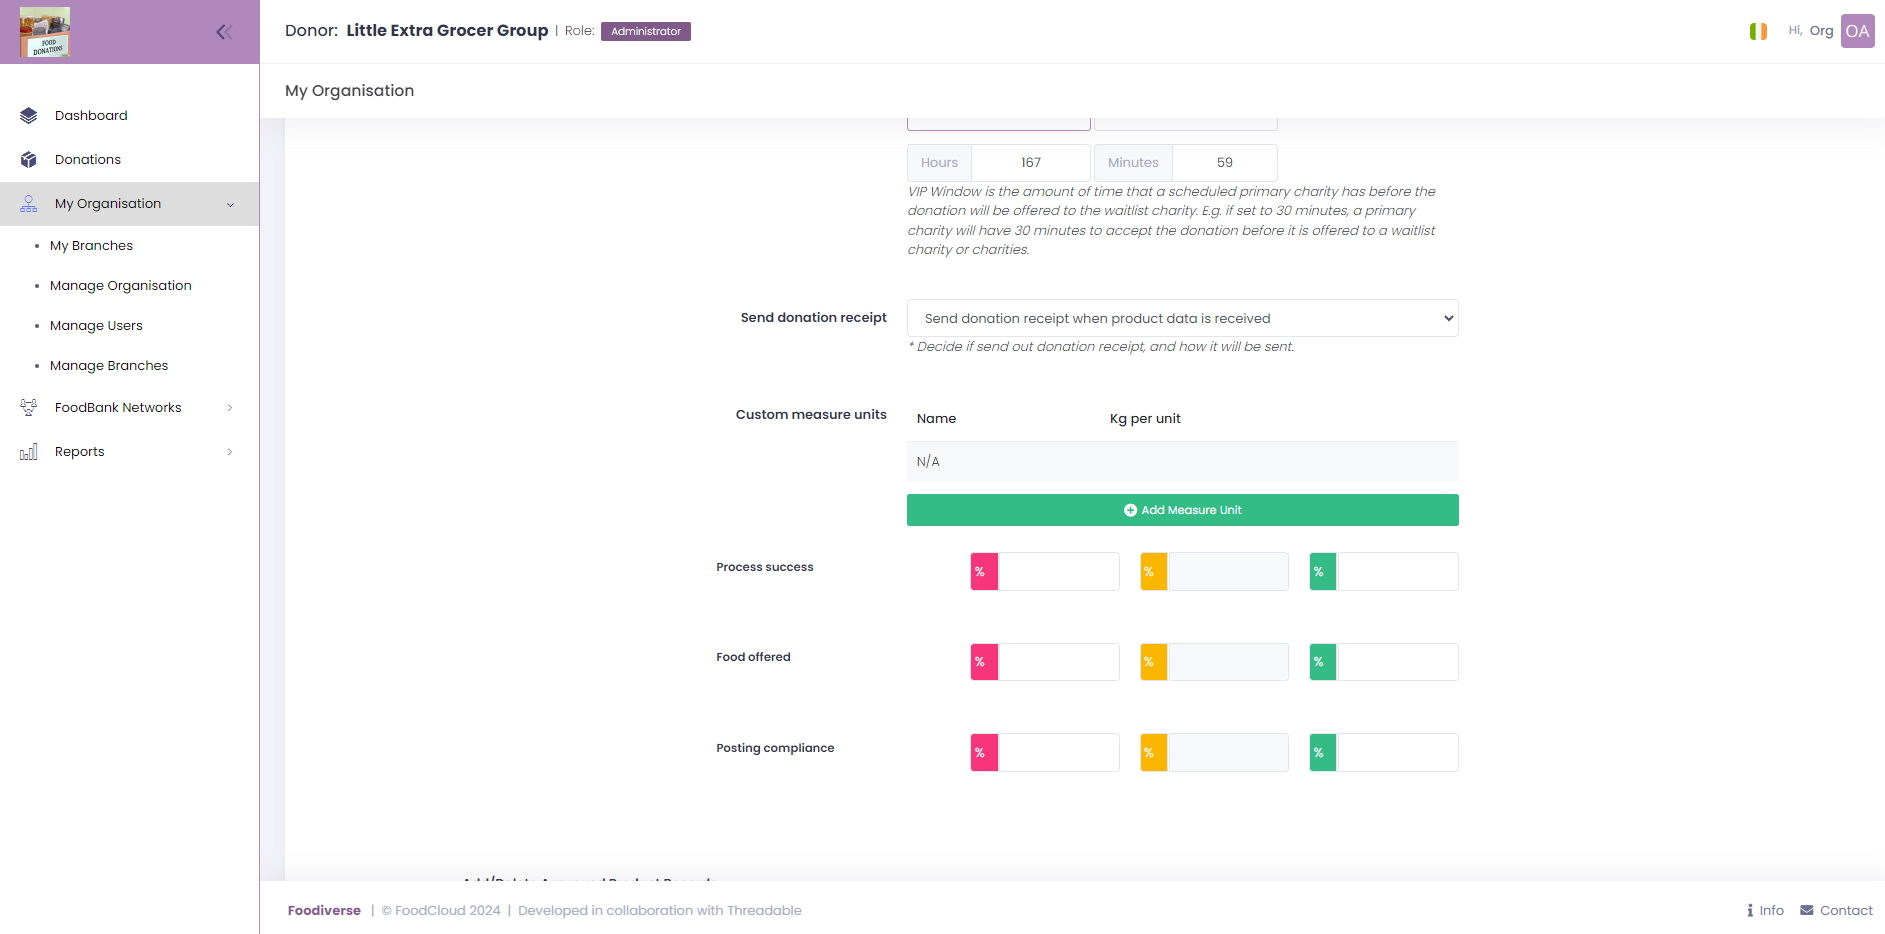Click the VIP window Hours input field

click(x=1030, y=163)
